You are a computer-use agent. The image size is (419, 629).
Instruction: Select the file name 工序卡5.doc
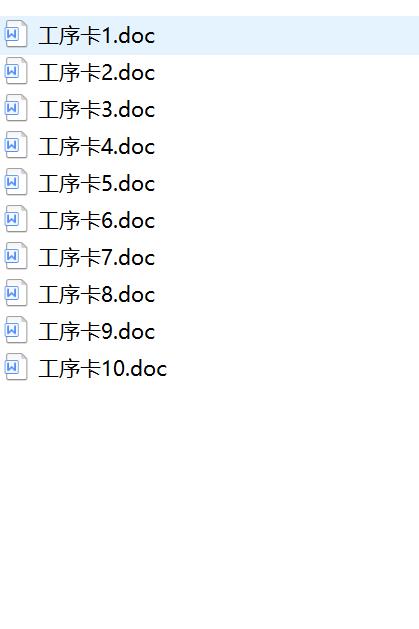coord(97,184)
